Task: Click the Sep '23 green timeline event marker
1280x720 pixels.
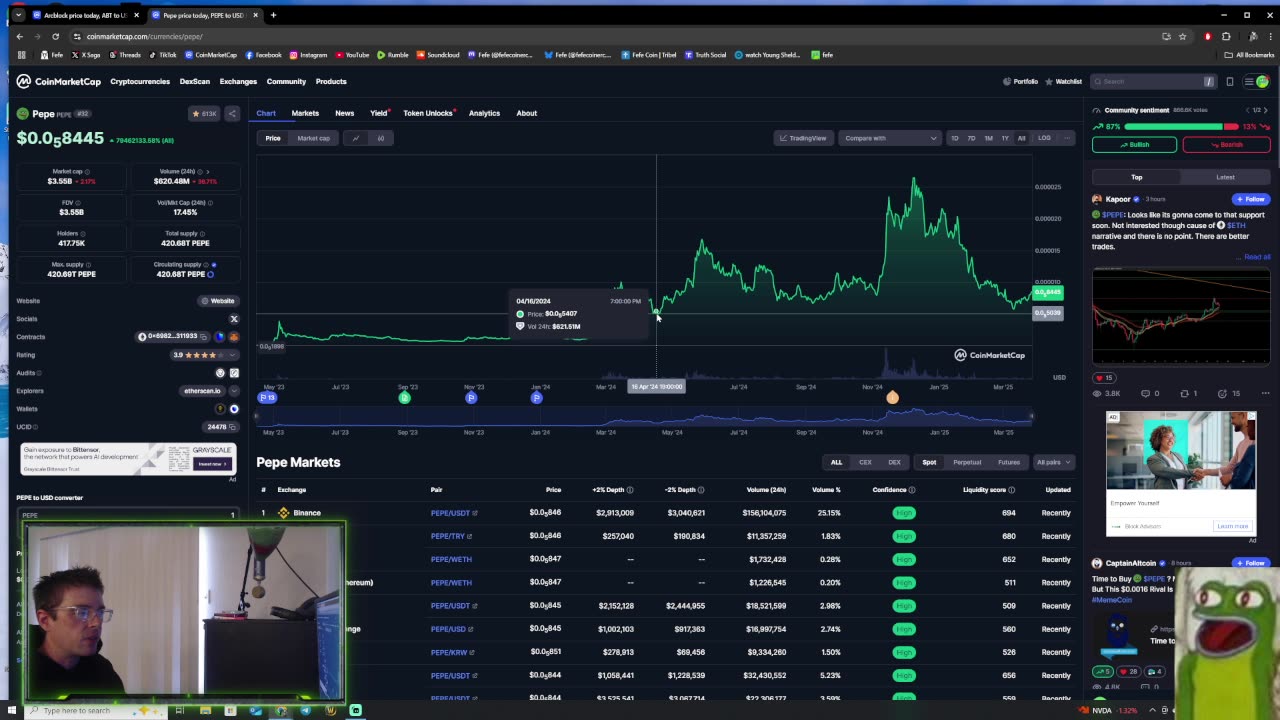Action: click(x=405, y=398)
